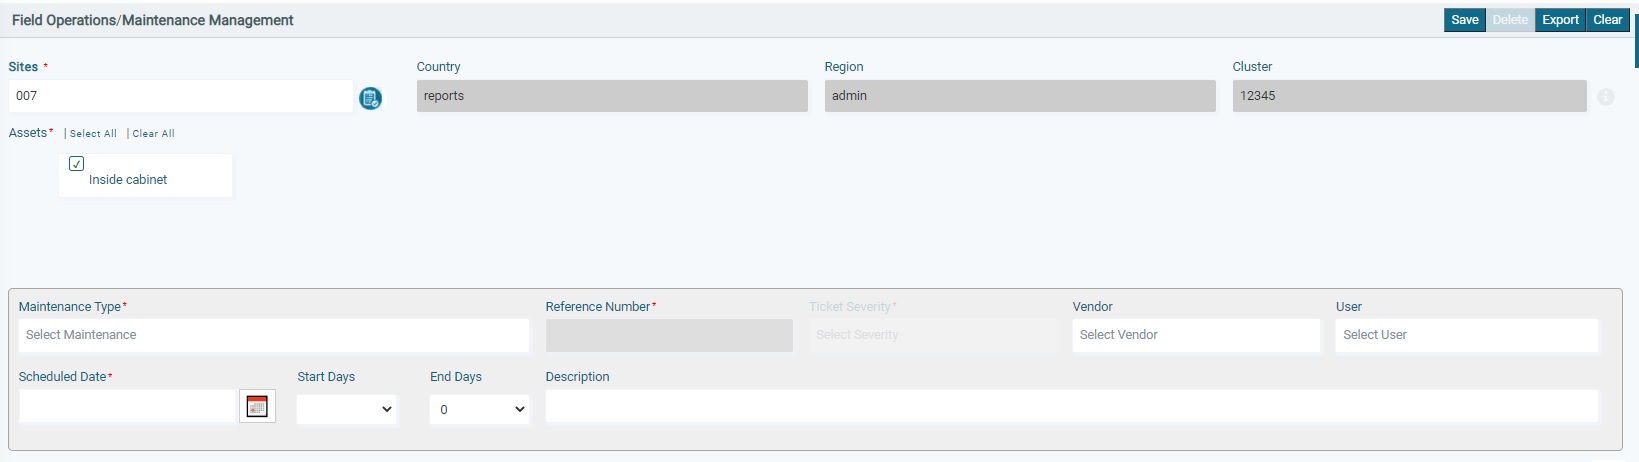The width and height of the screenshot is (1639, 462).
Task: Click into the Description text field
Action: tap(1072, 406)
